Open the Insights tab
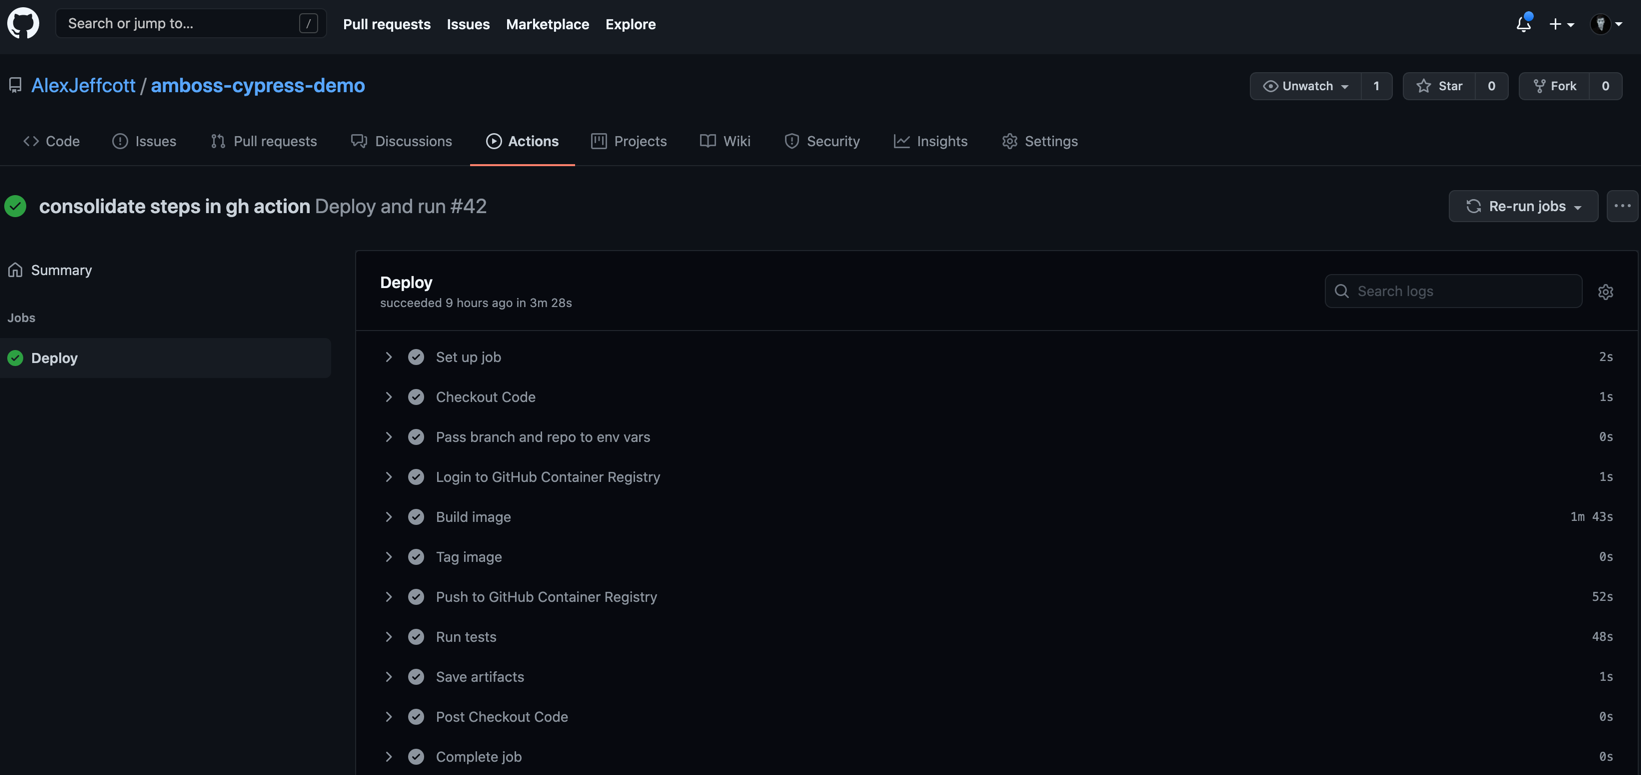This screenshot has width=1641, height=775. coord(930,141)
